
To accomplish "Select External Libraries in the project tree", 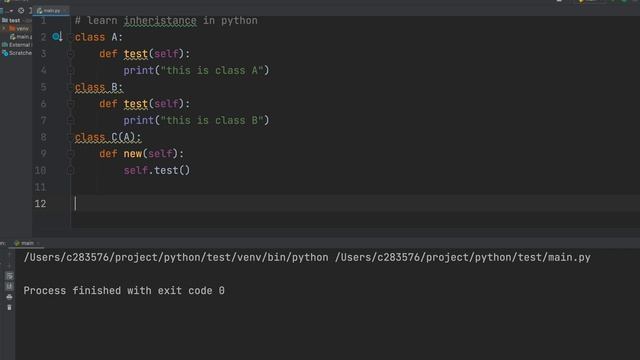I will pos(17,45).
